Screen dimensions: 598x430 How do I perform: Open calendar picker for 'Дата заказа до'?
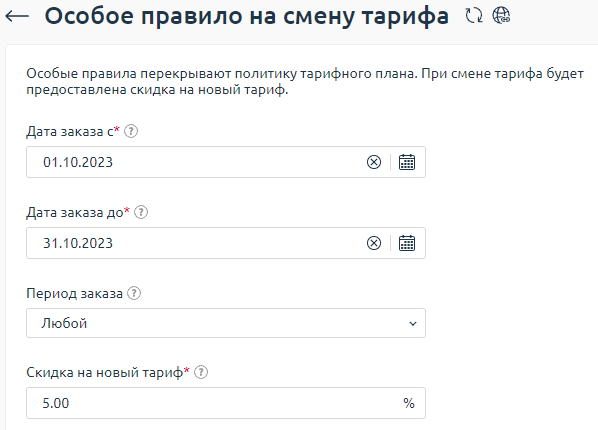[407, 243]
